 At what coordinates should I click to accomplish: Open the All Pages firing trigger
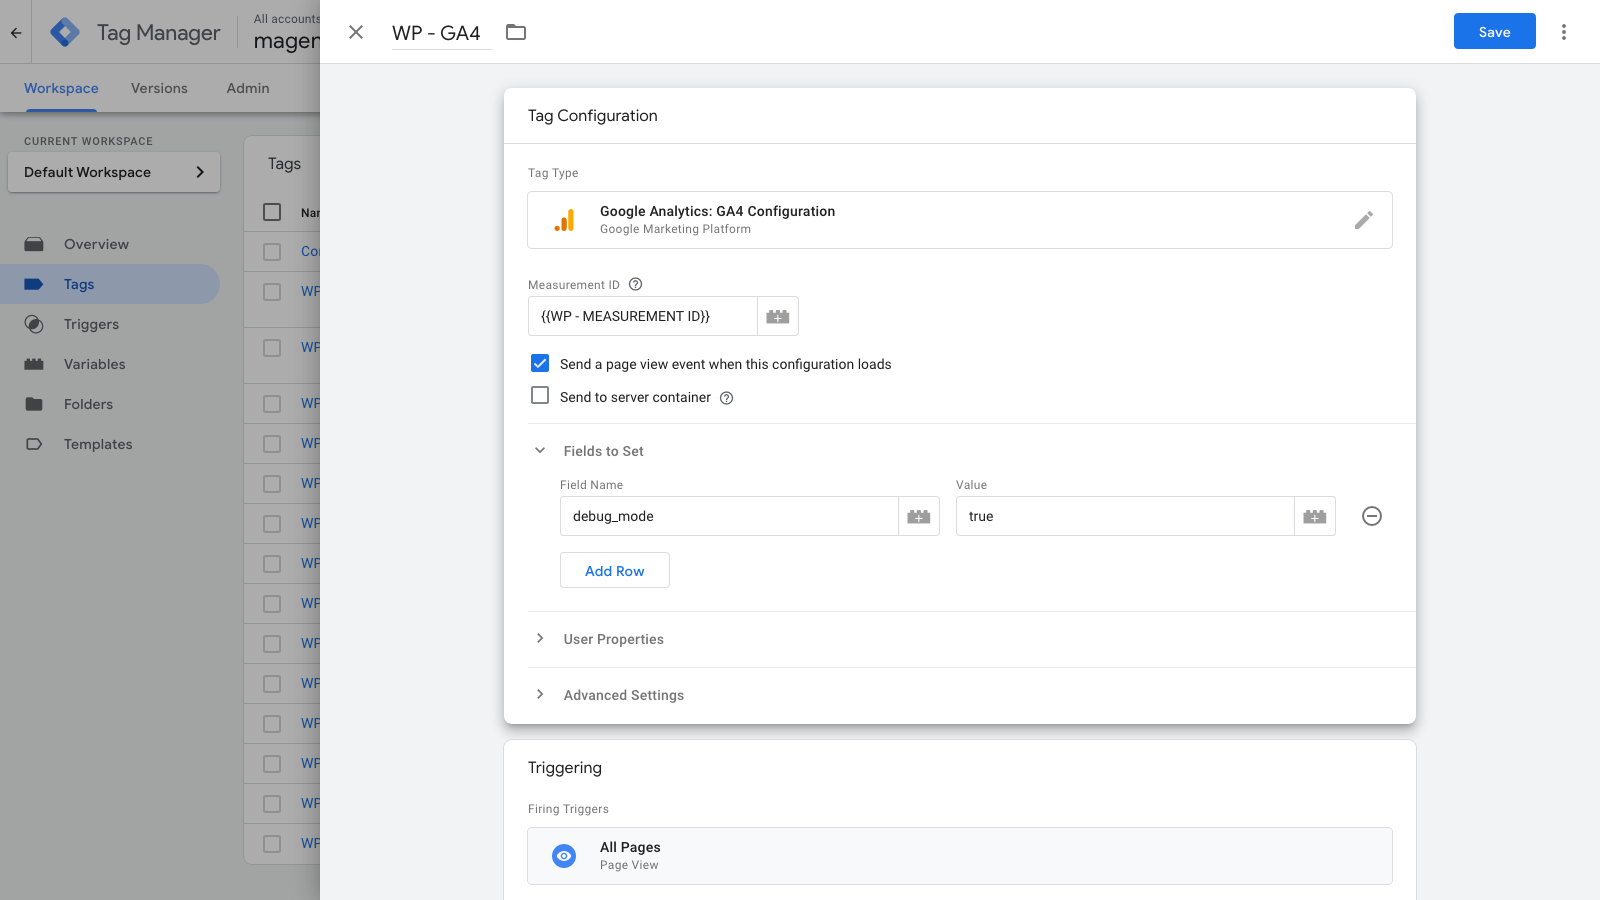[x=960, y=856]
